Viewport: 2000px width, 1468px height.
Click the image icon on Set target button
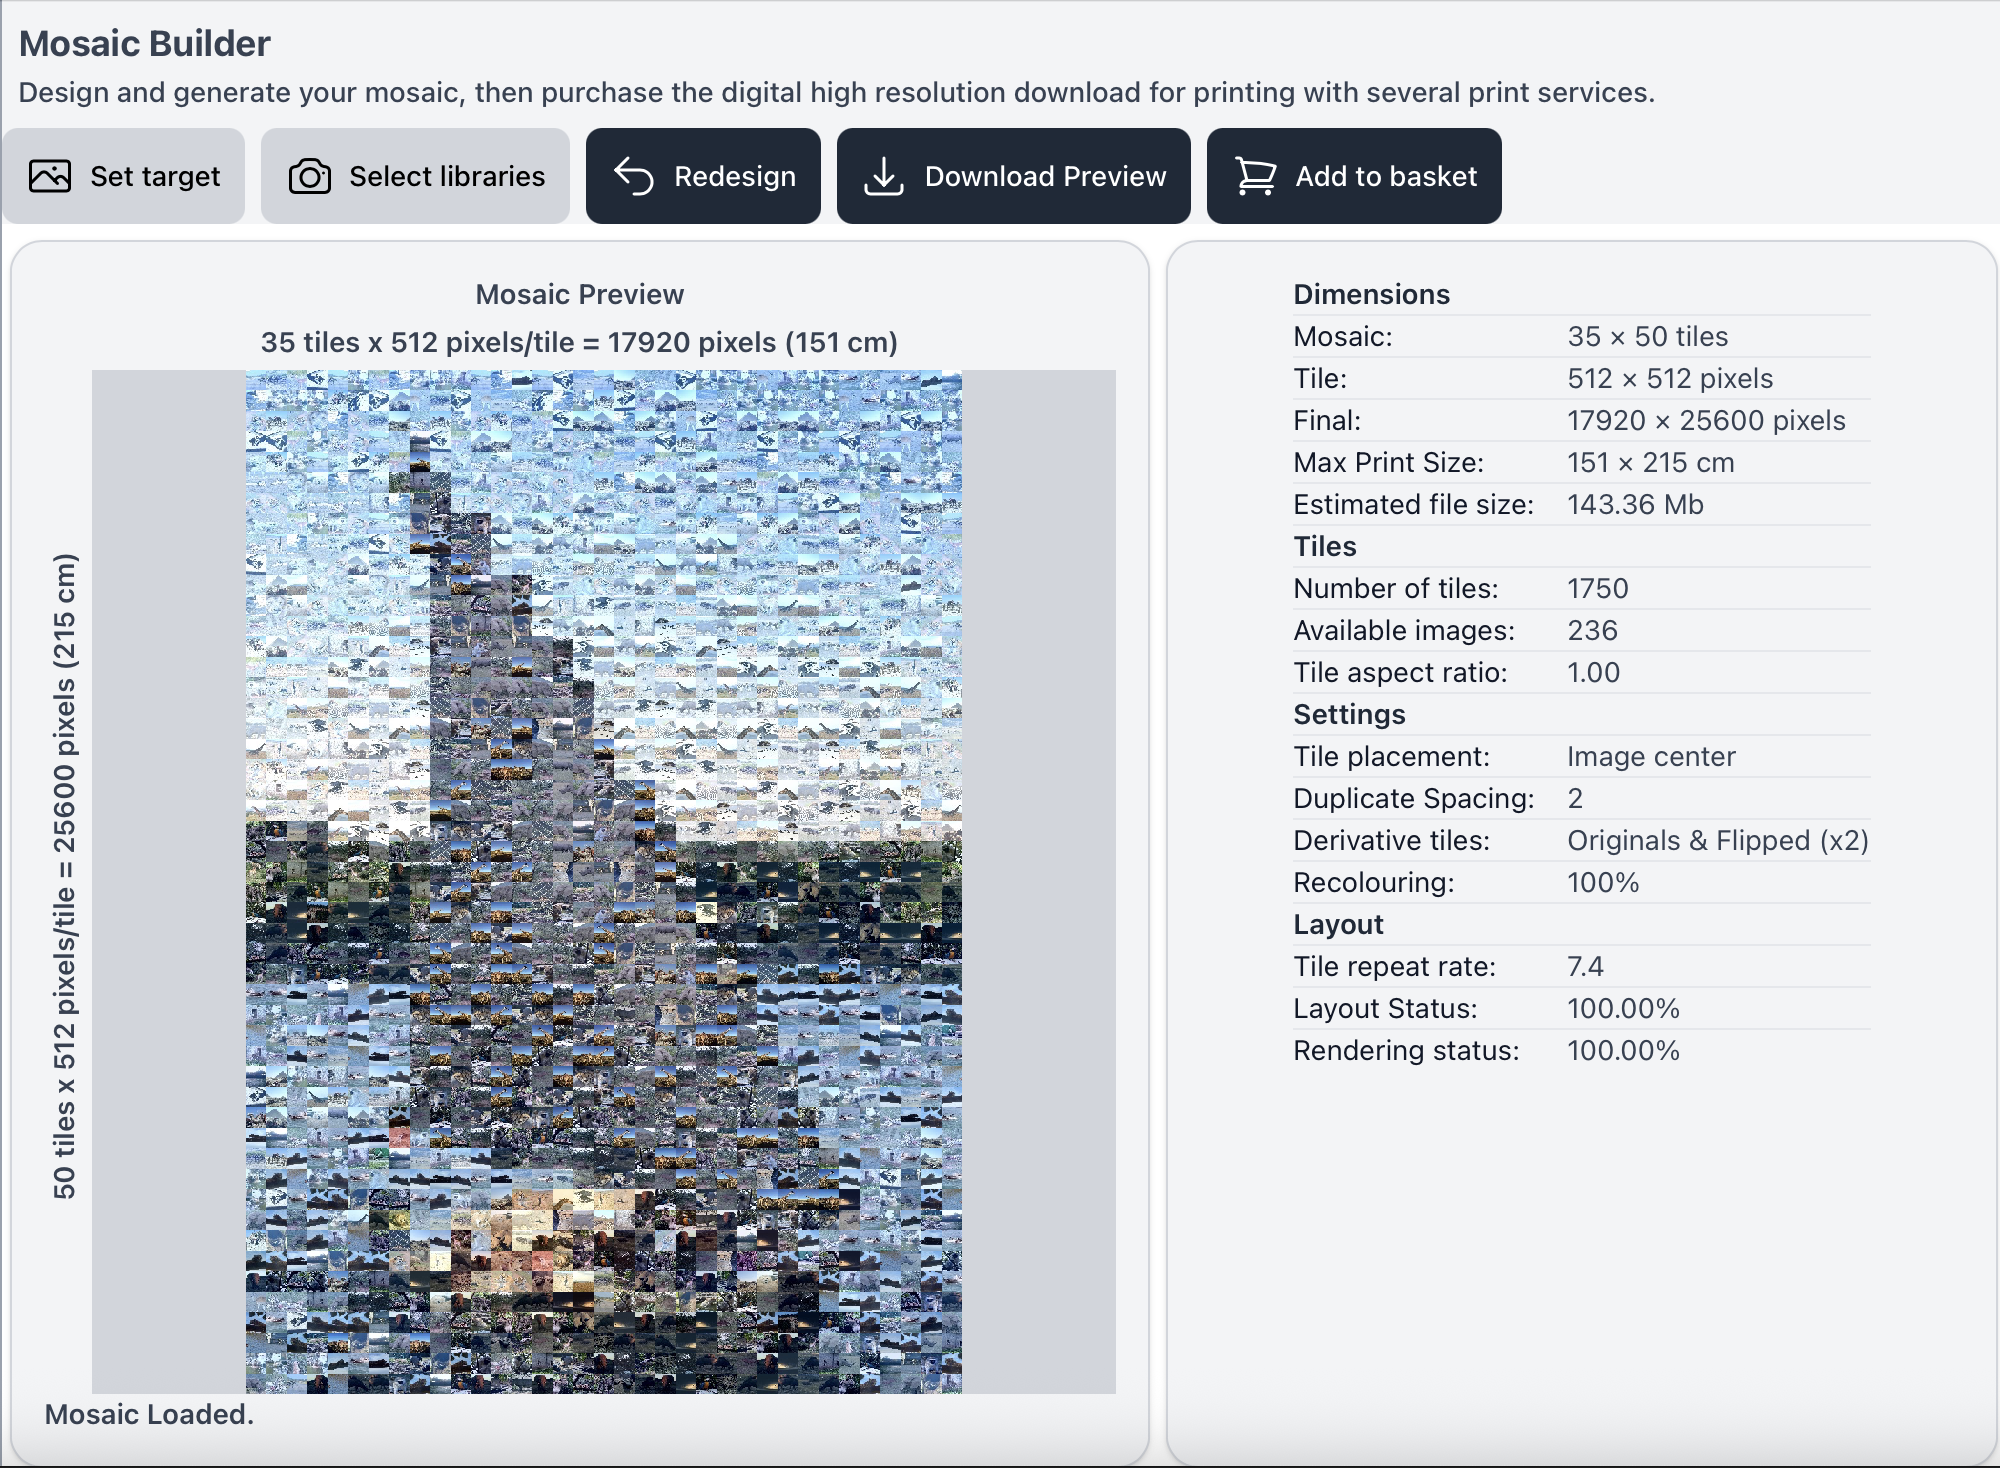click(48, 175)
